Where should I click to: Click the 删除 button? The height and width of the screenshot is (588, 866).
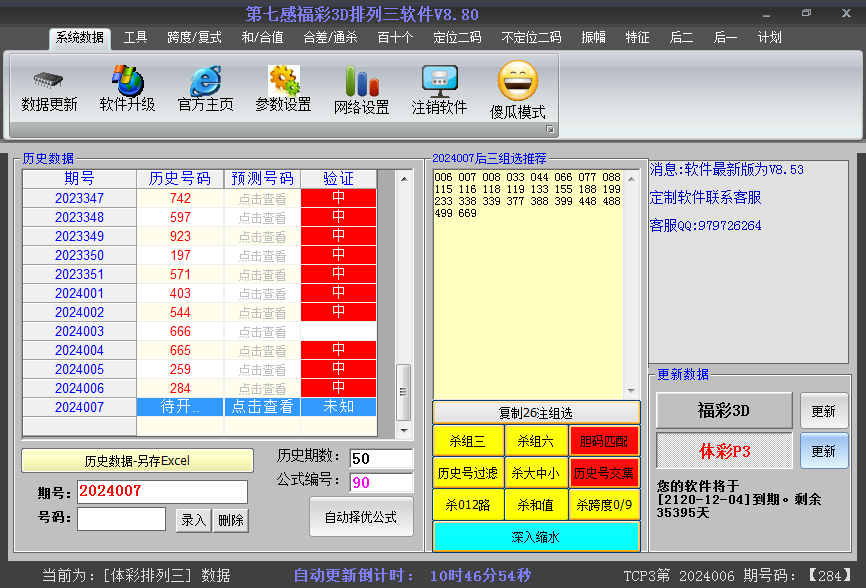pyautogui.click(x=231, y=520)
